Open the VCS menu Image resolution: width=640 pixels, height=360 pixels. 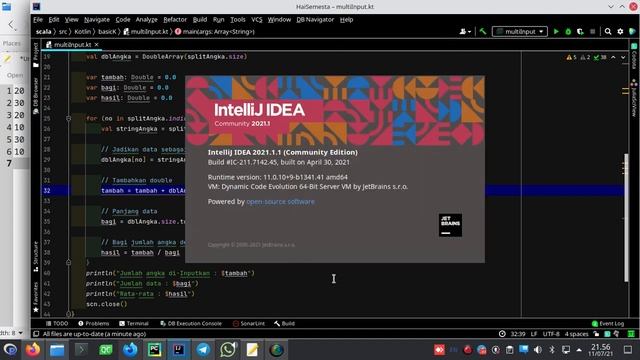click(256, 20)
